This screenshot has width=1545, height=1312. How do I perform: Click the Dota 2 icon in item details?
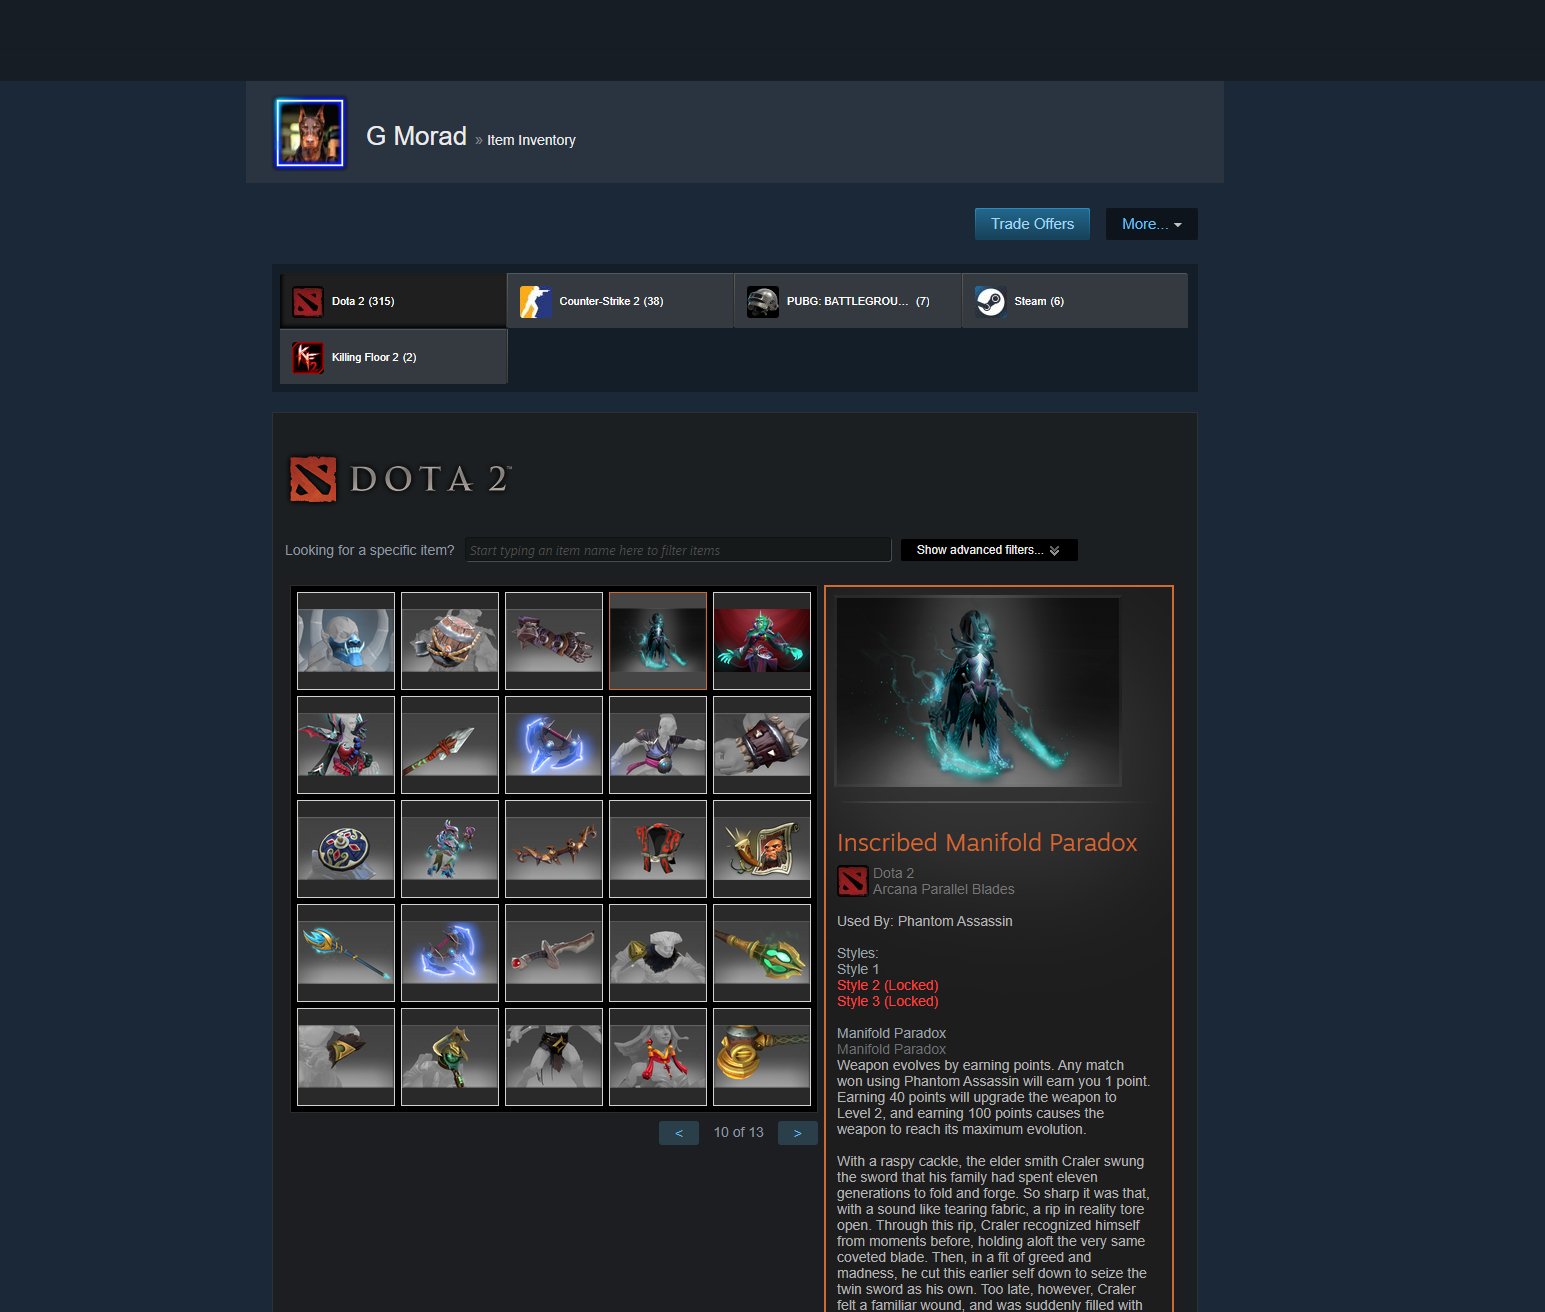tap(852, 881)
